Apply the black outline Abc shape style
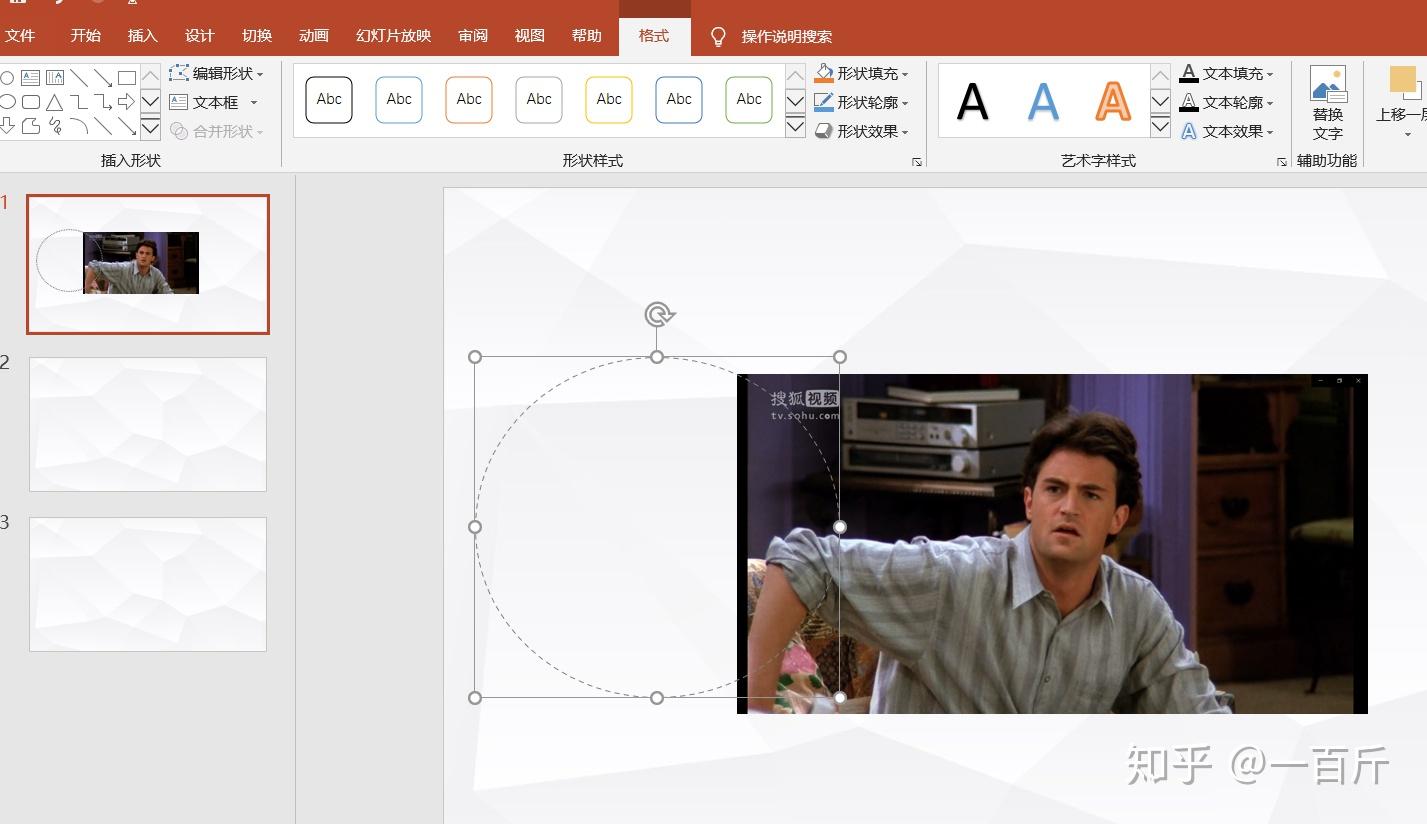This screenshot has height=824, width=1427. (329, 100)
